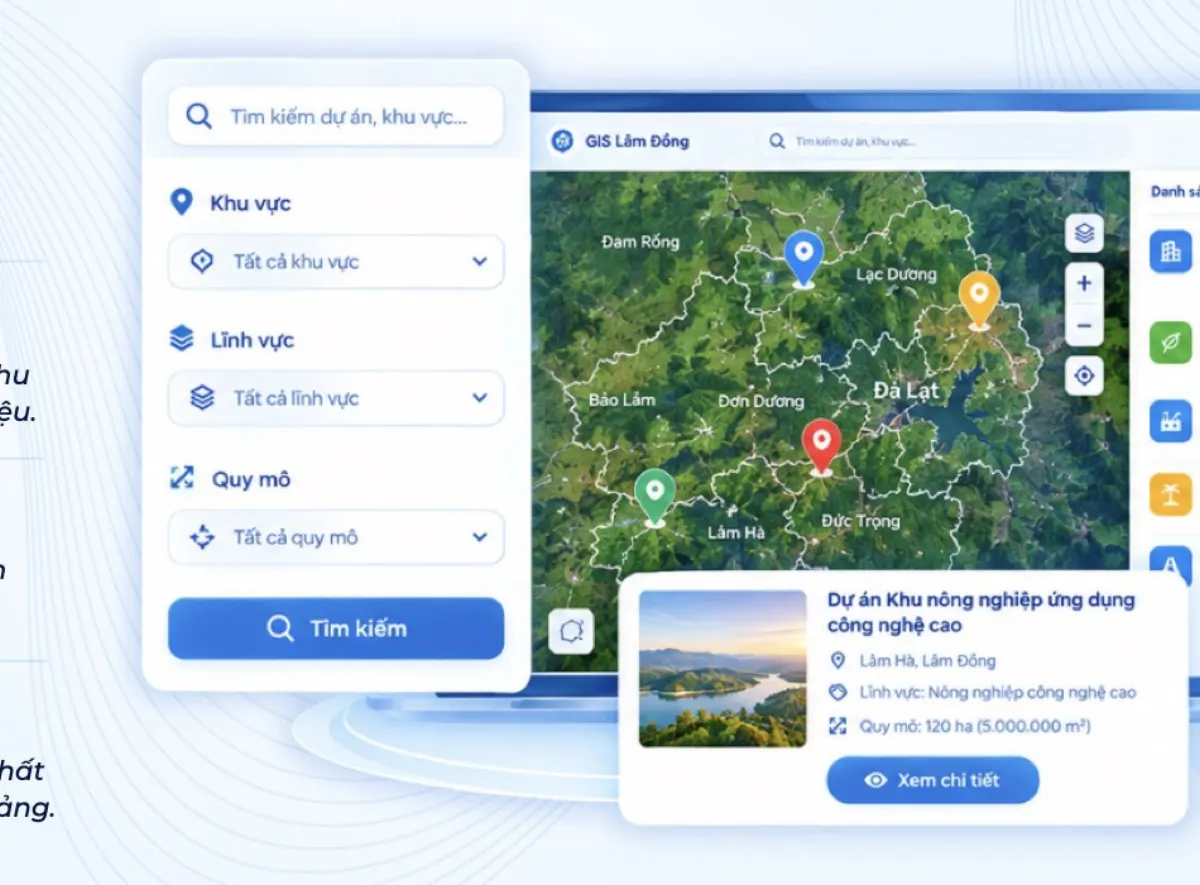This screenshot has height=885, width=1200.
Task: Click the Đà Lạt label on the map
Action: (907, 390)
